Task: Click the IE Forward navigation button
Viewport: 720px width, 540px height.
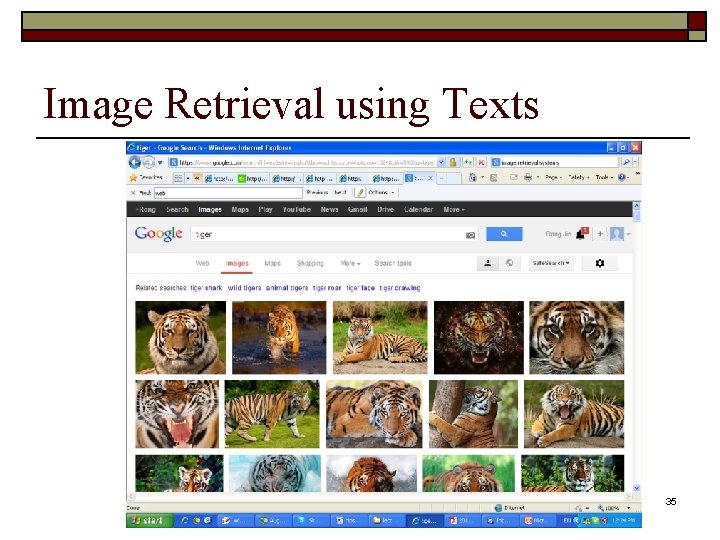Action: click(148, 162)
